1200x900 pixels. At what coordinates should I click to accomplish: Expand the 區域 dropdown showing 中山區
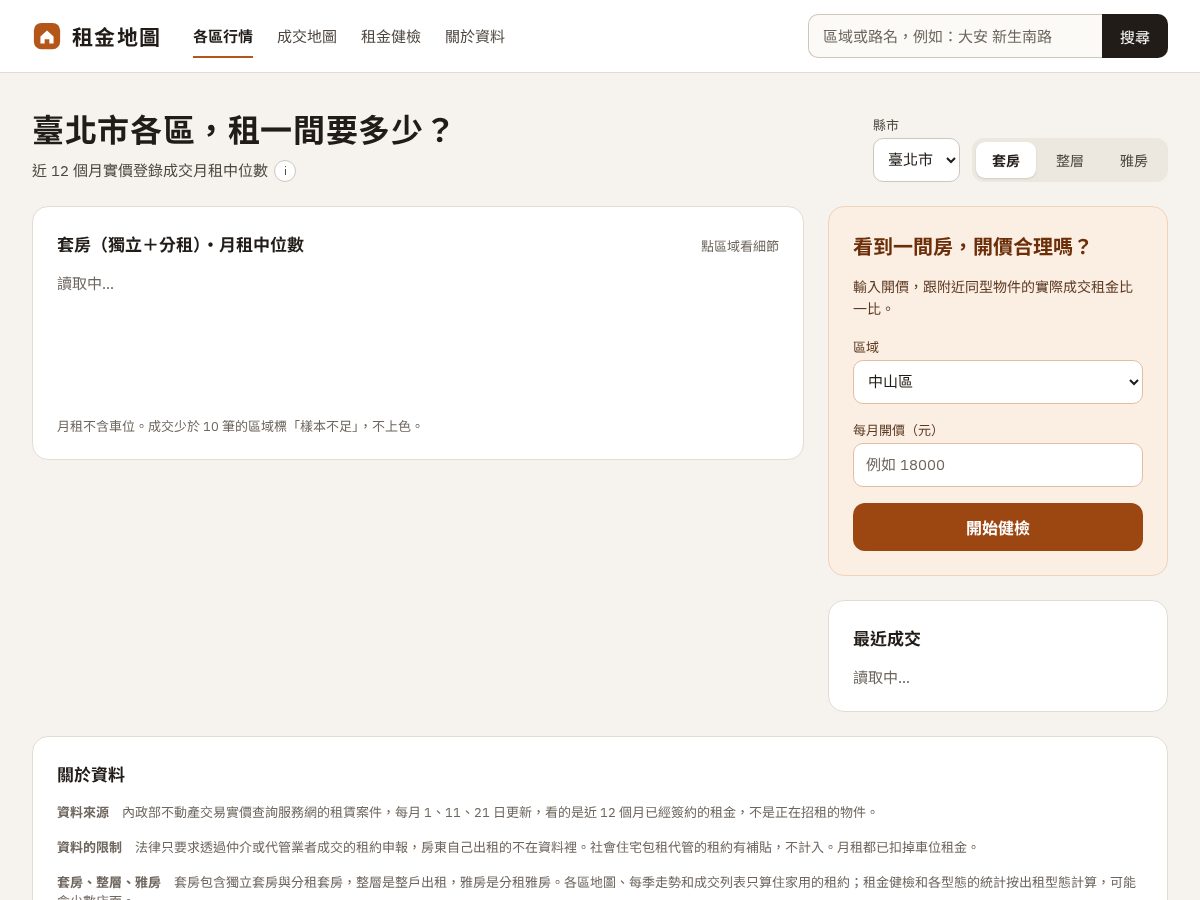coord(998,382)
